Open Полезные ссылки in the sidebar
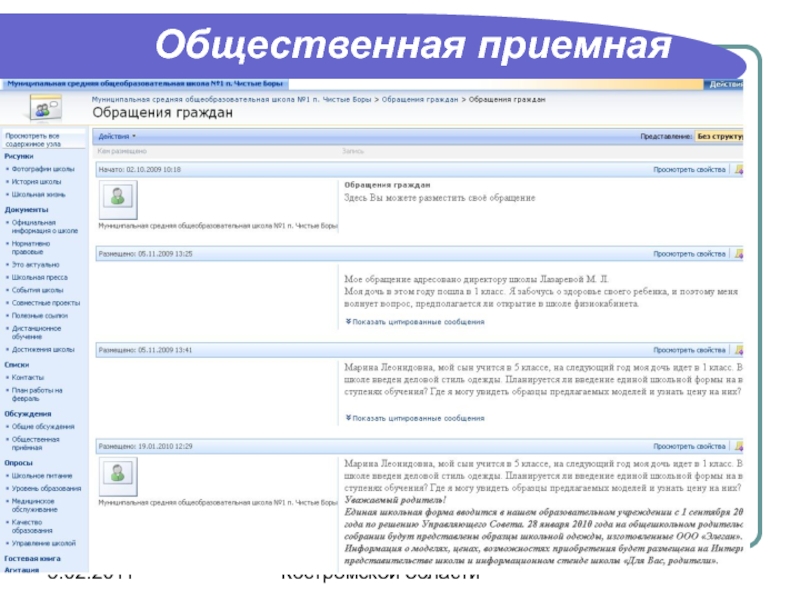 (x=39, y=316)
